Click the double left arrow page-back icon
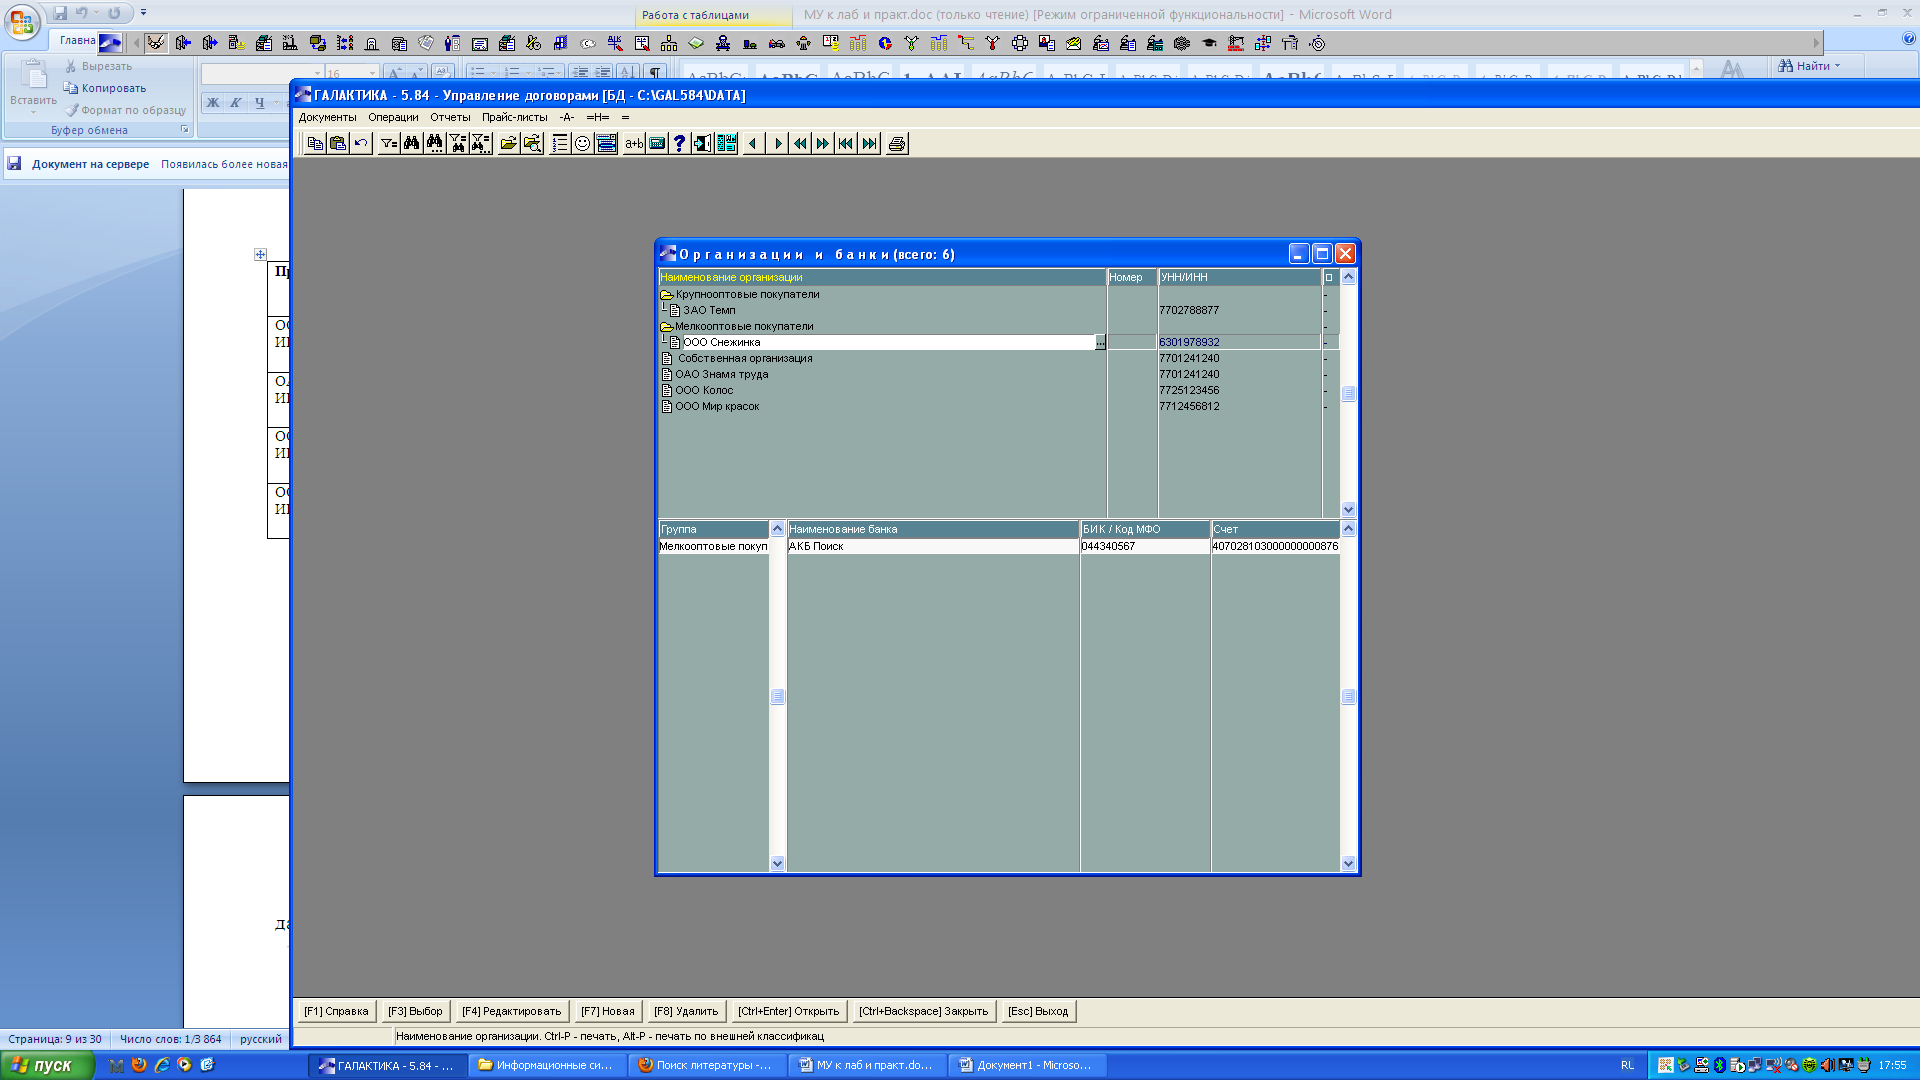The width and height of the screenshot is (1920, 1080). (x=800, y=143)
